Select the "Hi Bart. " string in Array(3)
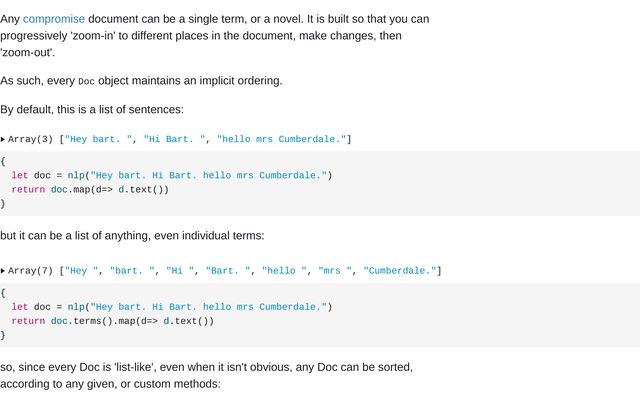640x400 pixels. tap(174, 139)
